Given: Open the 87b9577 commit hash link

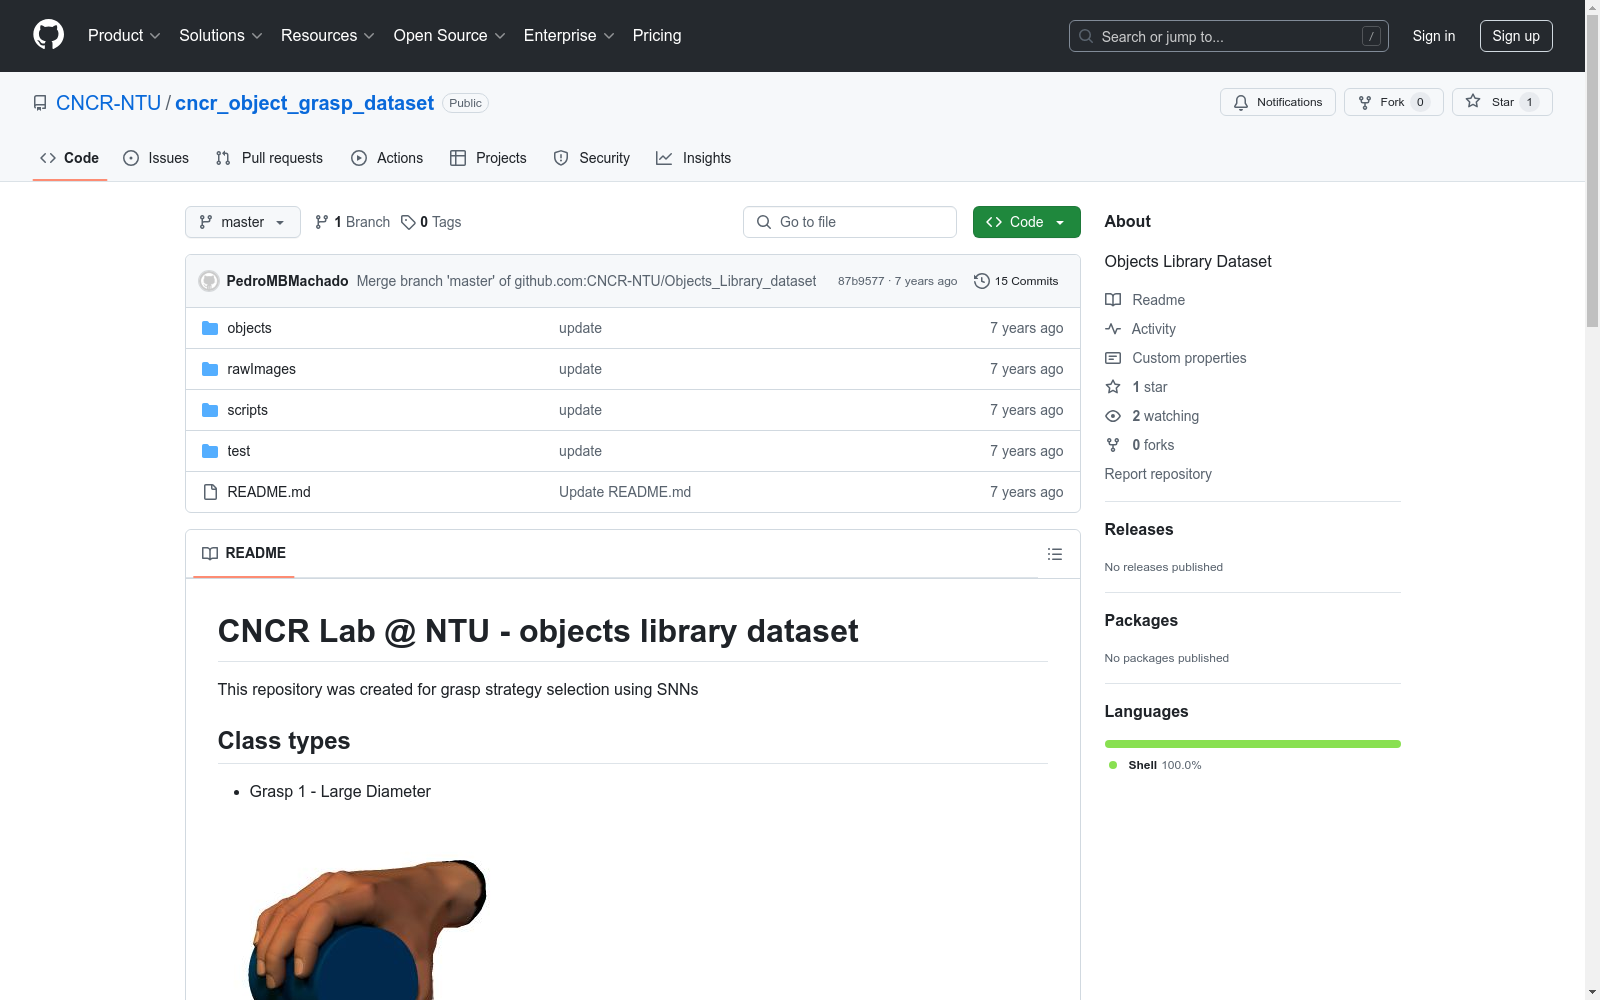Looking at the screenshot, I should pos(861,281).
